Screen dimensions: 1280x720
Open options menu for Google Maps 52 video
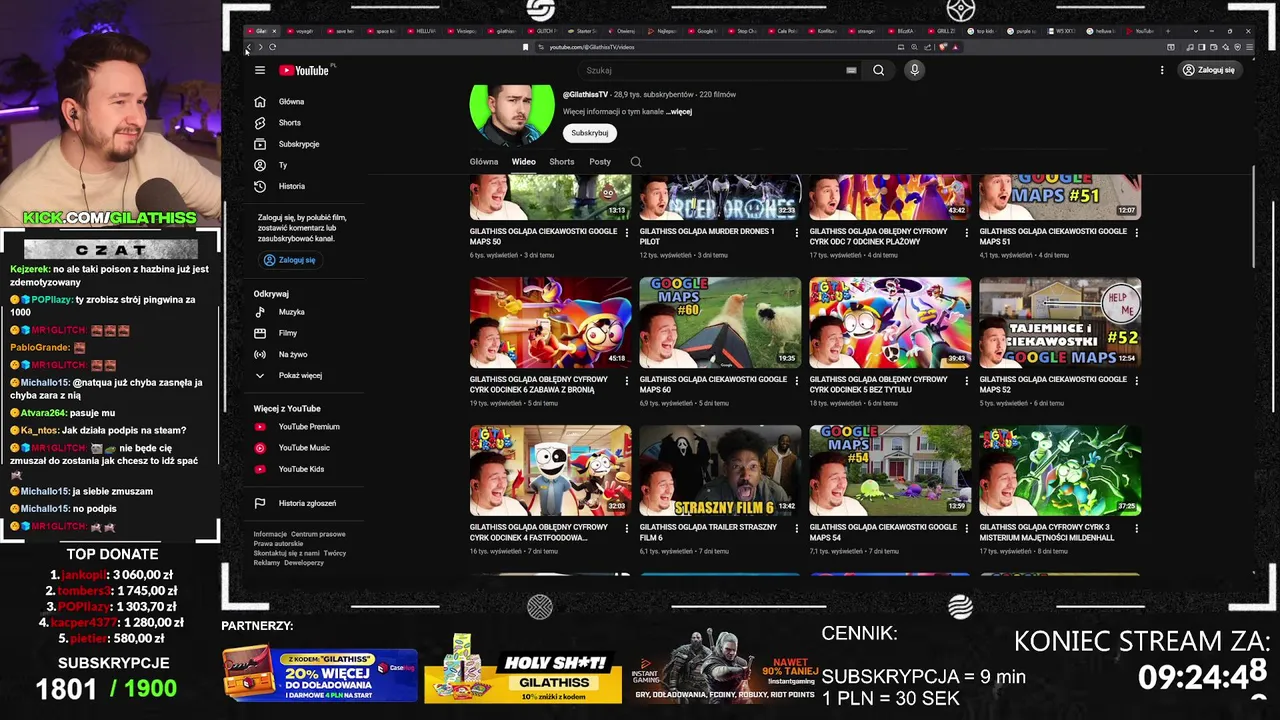click(1136, 380)
